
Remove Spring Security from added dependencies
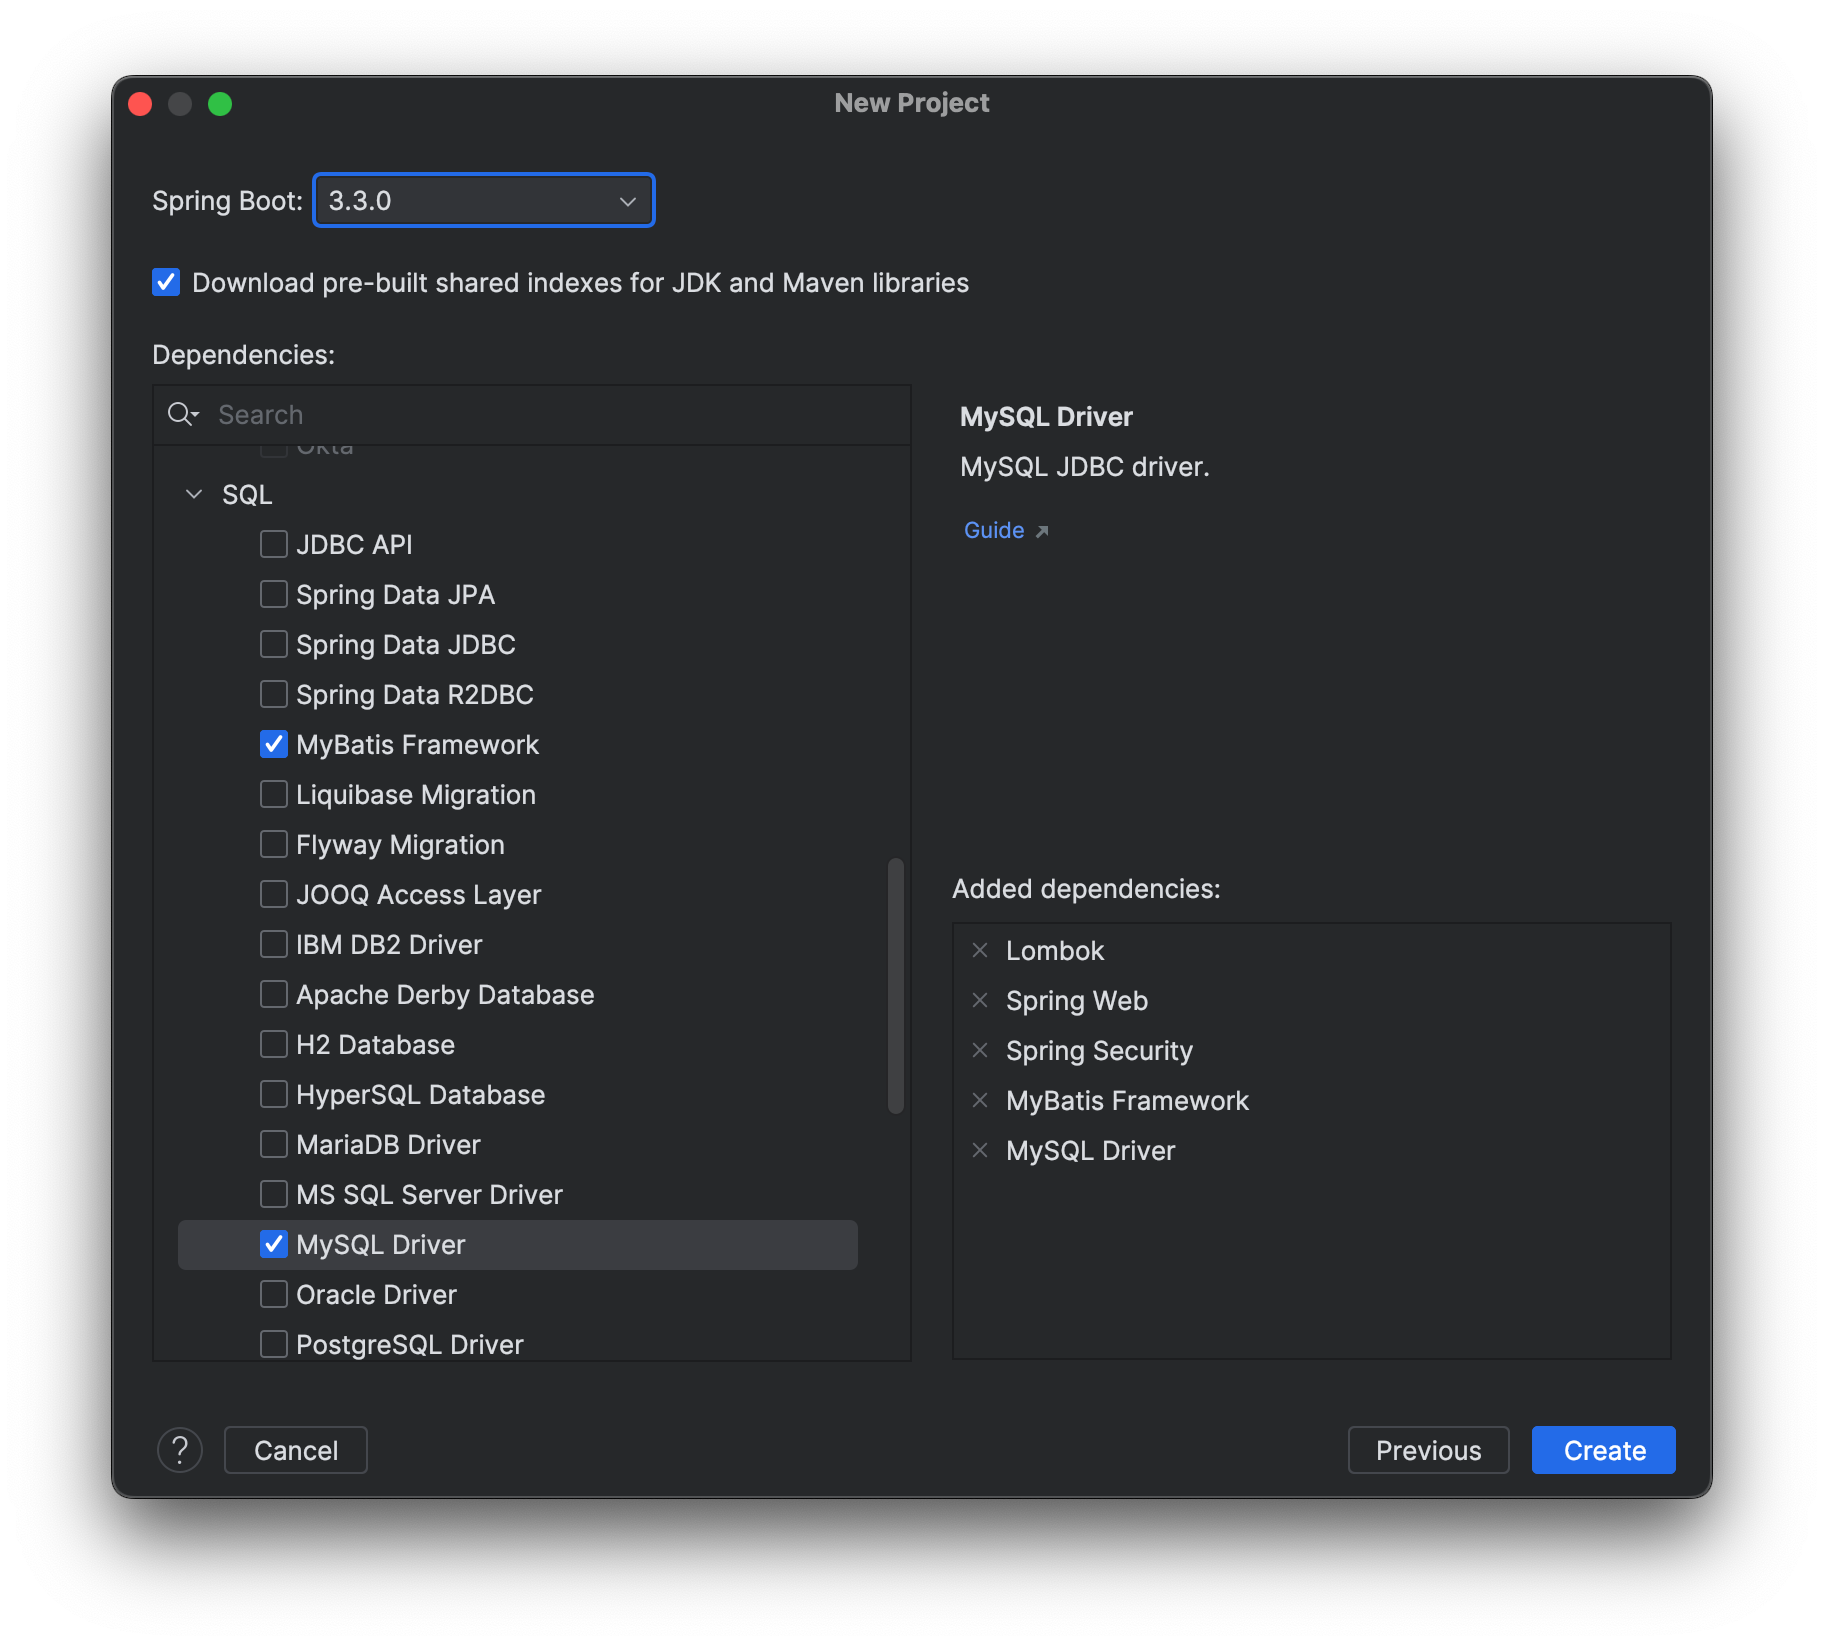click(x=980, y=1050)
